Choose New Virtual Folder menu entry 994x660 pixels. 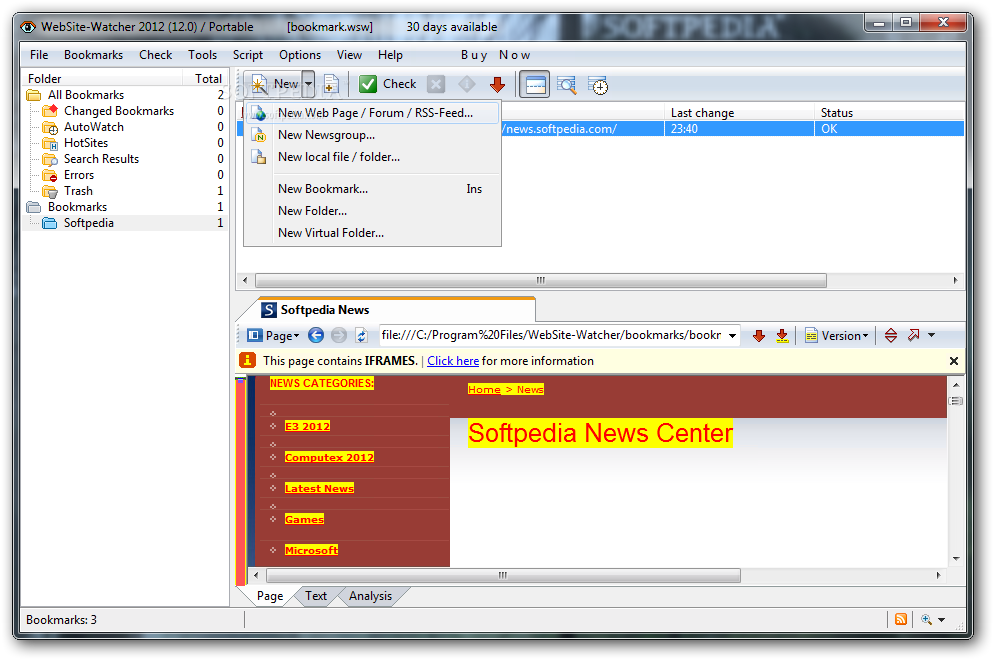click(x=372, y=233)
